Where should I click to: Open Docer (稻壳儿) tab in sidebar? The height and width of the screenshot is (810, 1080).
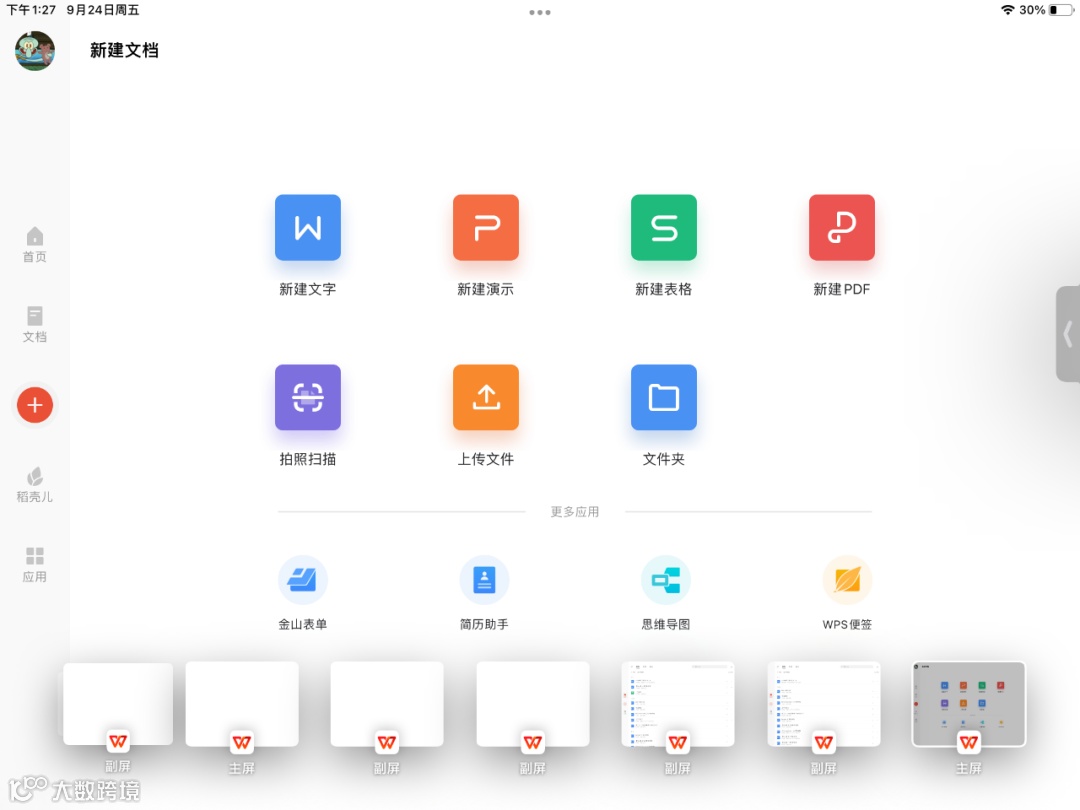click(34, 485)
